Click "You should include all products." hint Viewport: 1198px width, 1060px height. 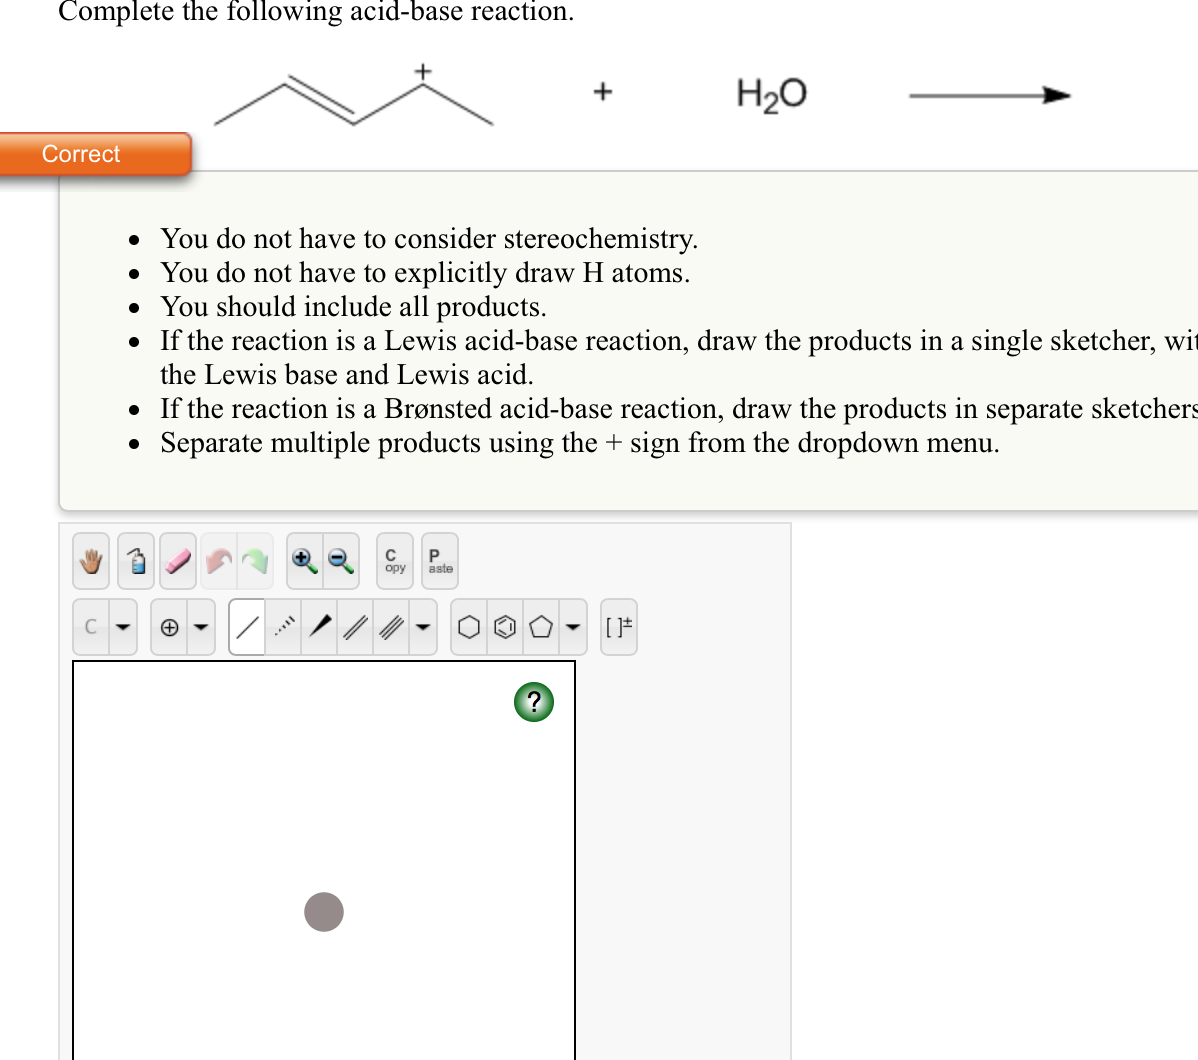(x=353, y=306)
